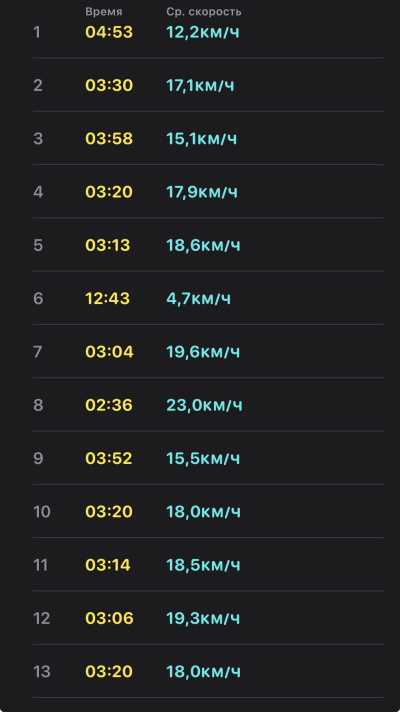The width and height of the screenshot is (400, 712).
Task: Select the 12,2км/ч speed in split 1
Action: (202, 32)
